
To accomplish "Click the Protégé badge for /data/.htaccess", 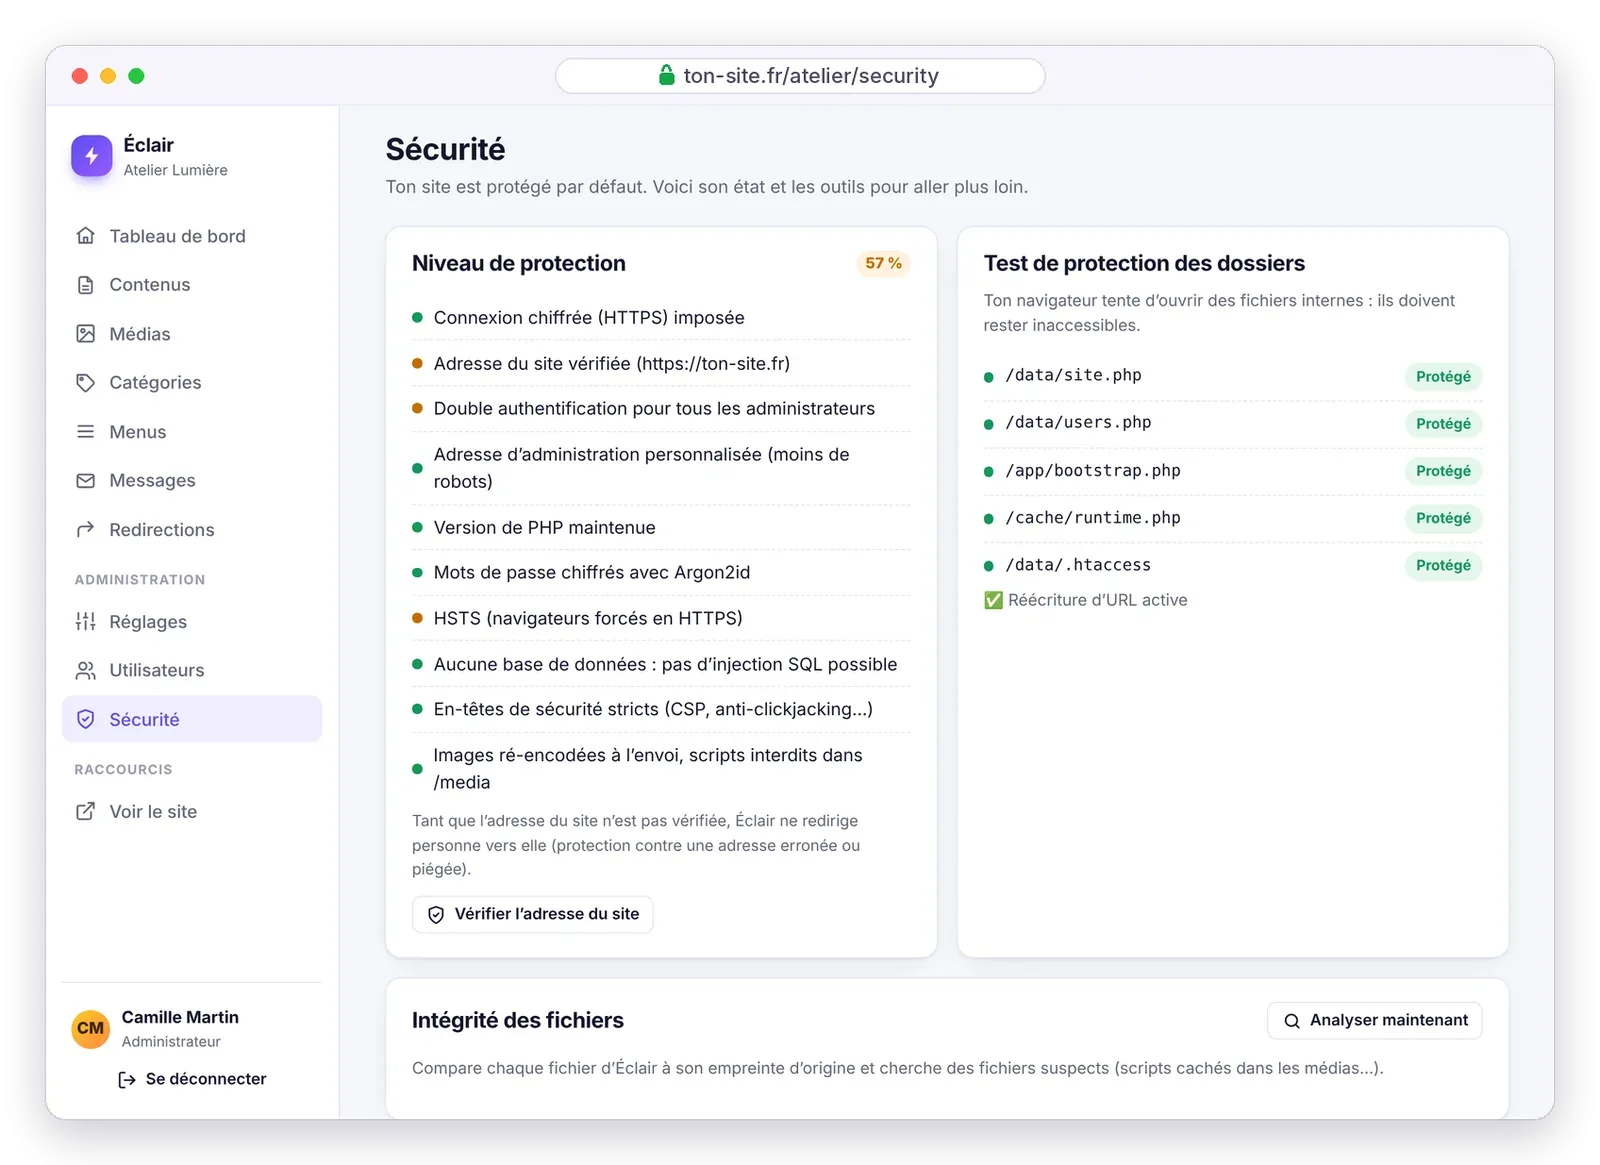I will (x=1443, y=565).
